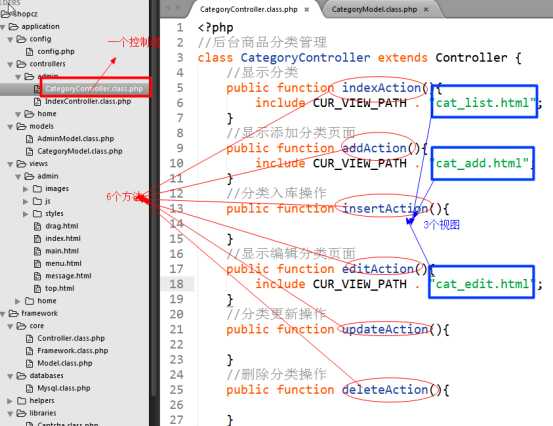
Task: Click the top.html file icon
Action: [x=37, y=289]
